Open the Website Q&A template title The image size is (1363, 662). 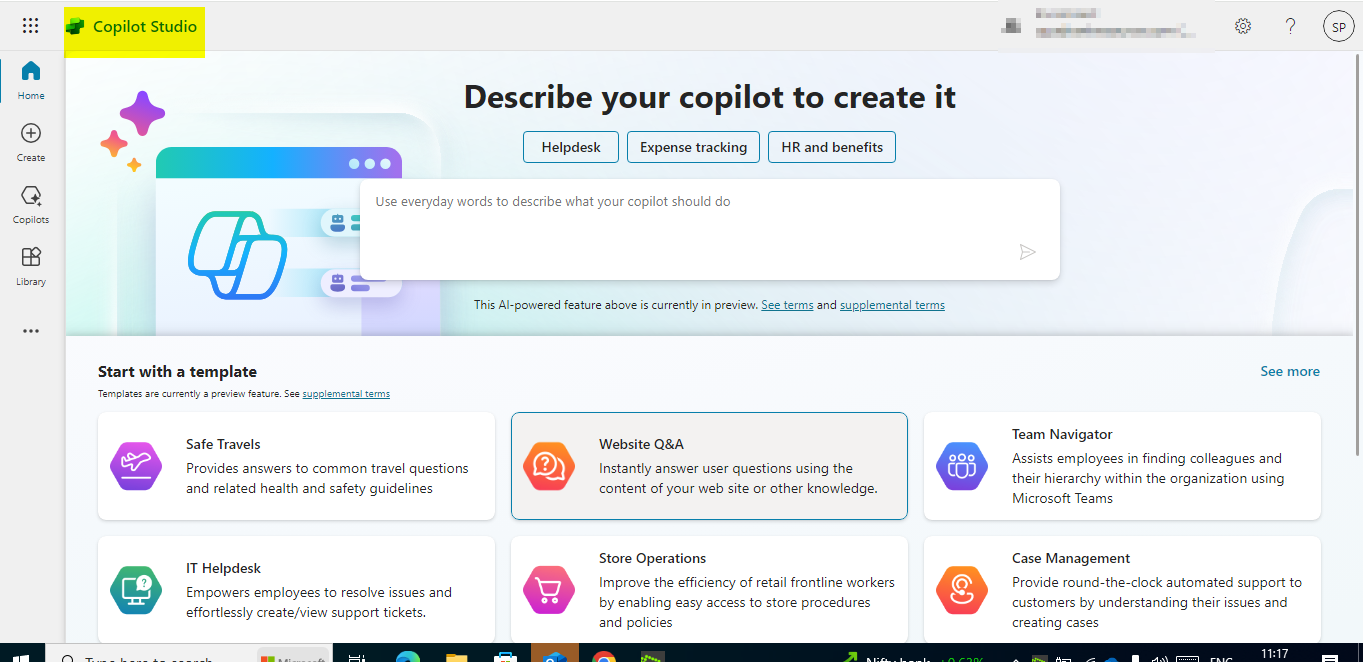tap(641, 444)
